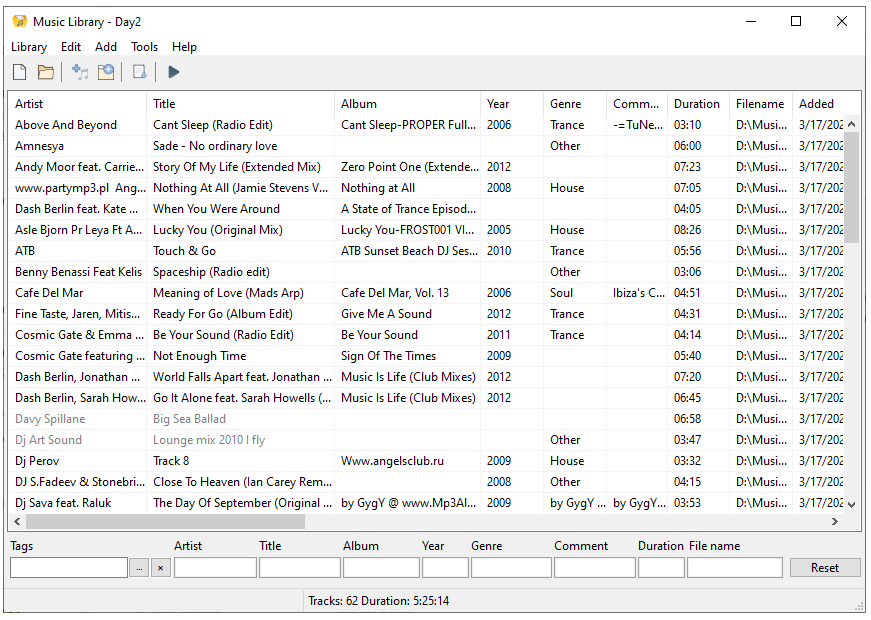871x620 pixels.
Task: Open the Tools menu
Action: pos(144,47)
